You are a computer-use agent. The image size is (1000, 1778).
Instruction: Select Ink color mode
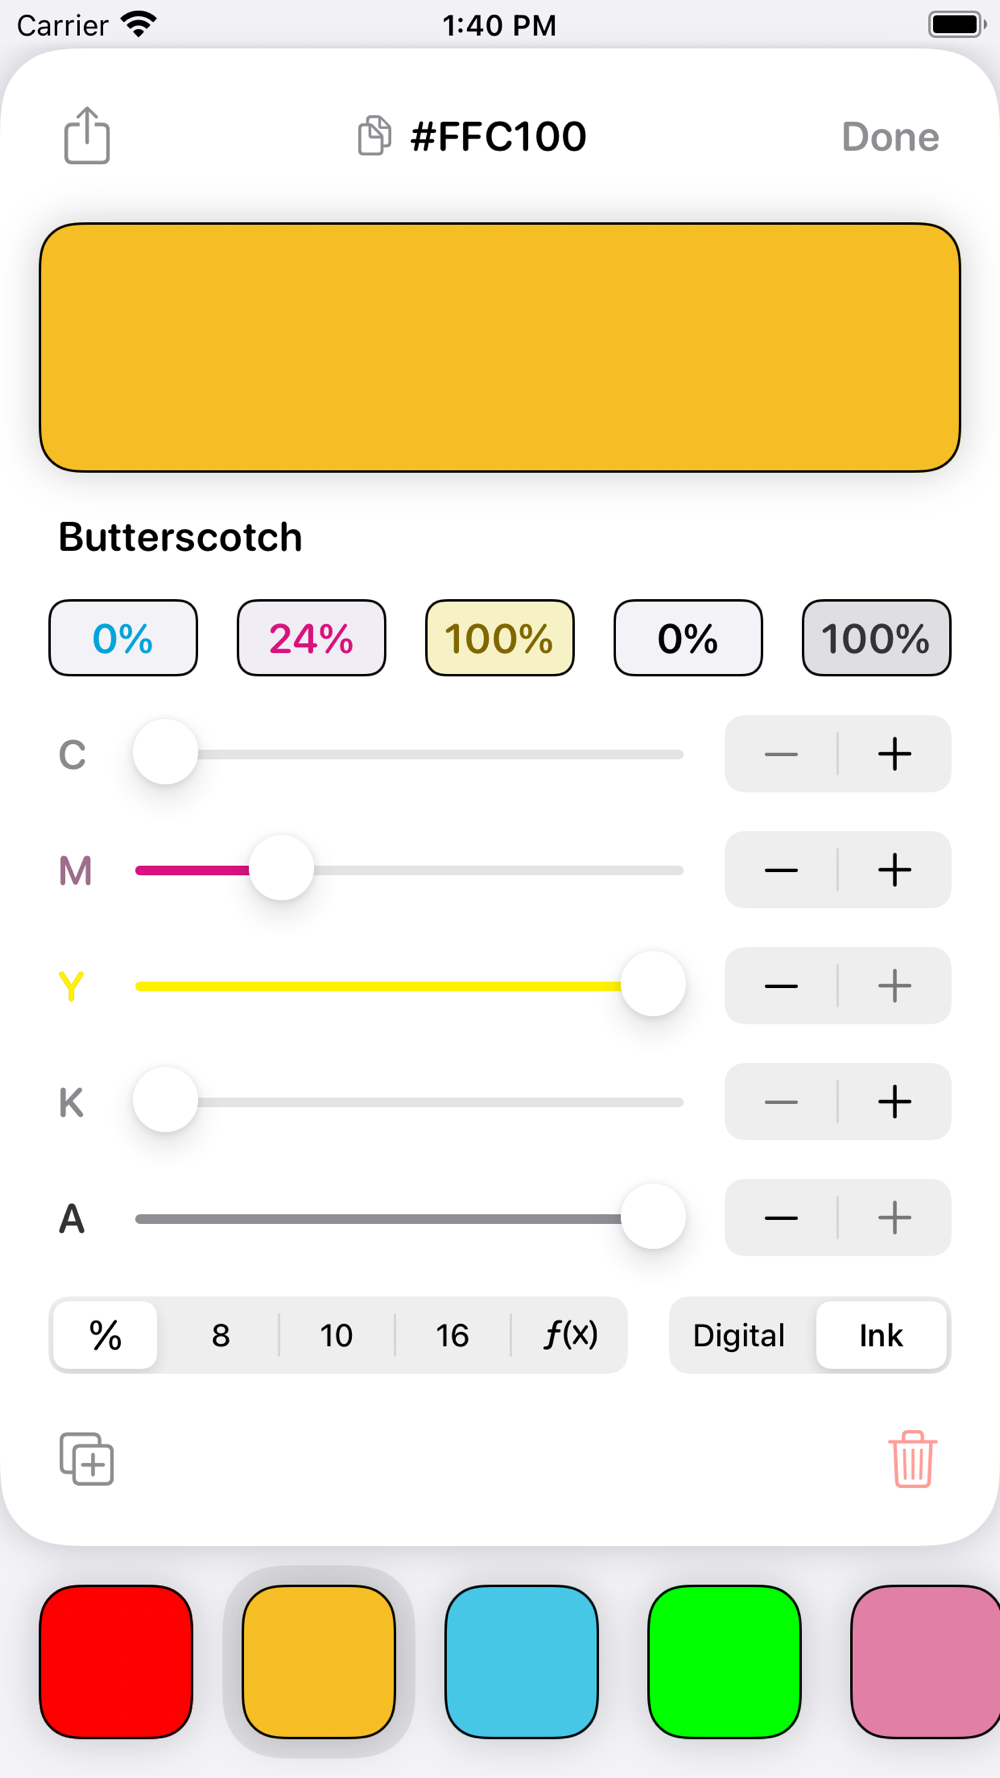[x=881, y=1335]
